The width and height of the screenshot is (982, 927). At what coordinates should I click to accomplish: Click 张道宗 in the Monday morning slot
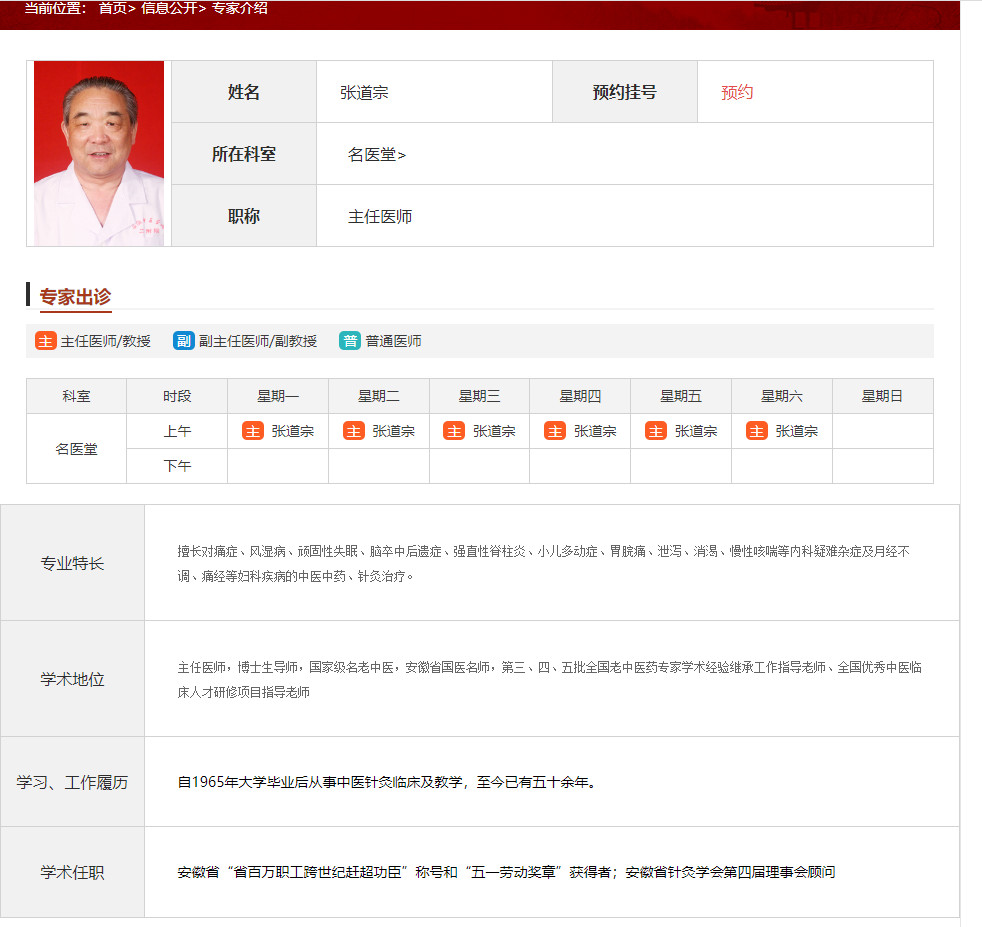[292, 431]
